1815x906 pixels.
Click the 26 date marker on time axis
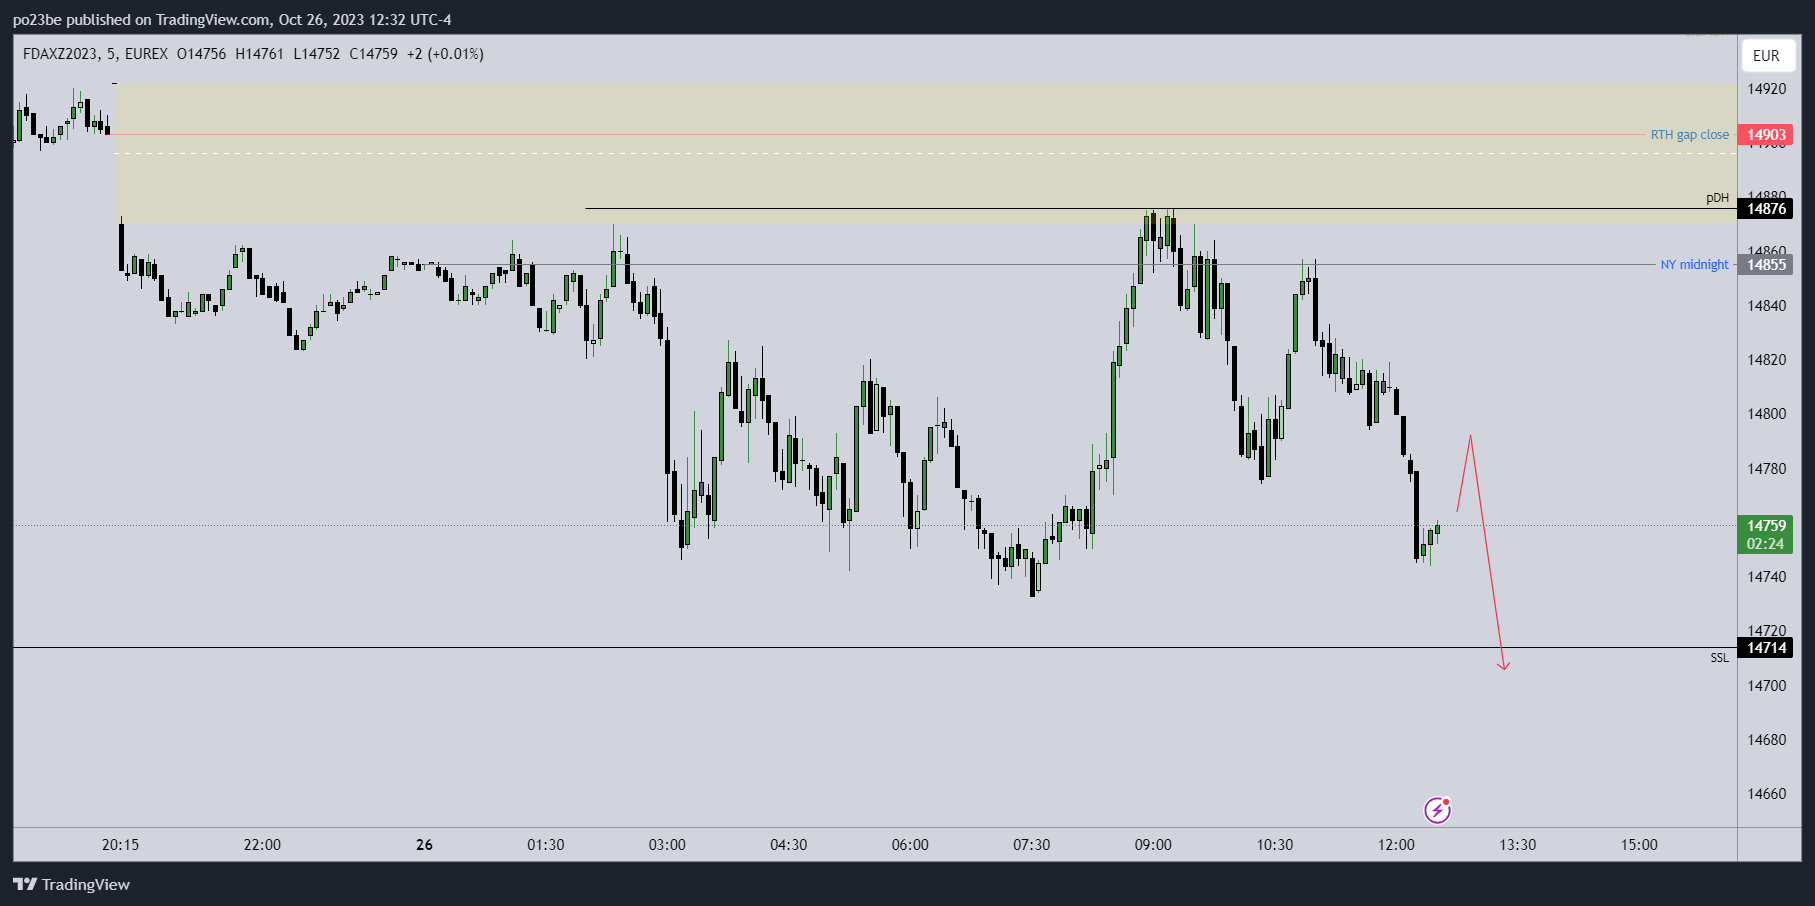click(424, 845)
